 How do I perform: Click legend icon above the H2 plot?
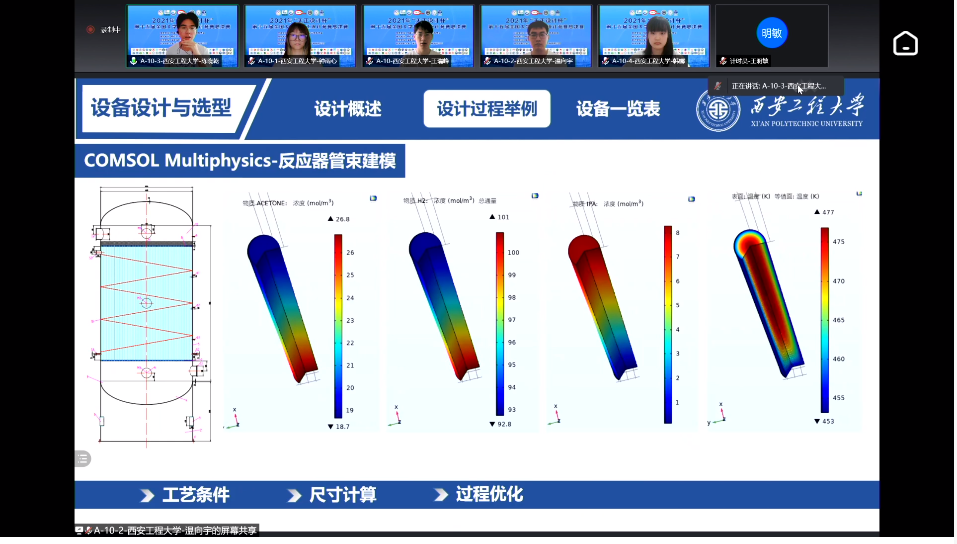tap(535, 196)
